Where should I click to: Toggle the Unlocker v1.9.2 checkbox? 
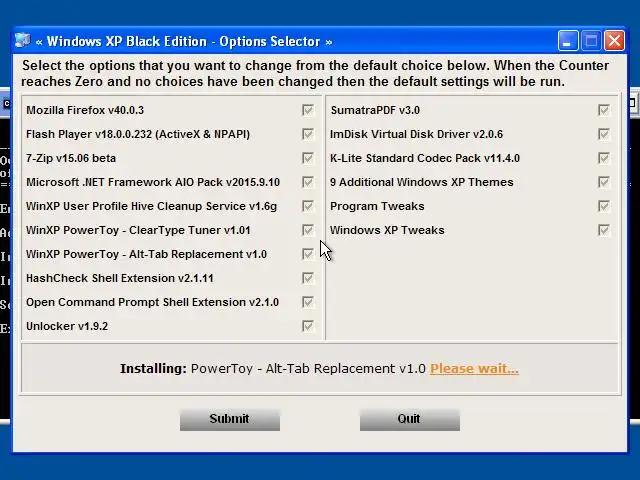pyautogui.click(x=308, y=326)
